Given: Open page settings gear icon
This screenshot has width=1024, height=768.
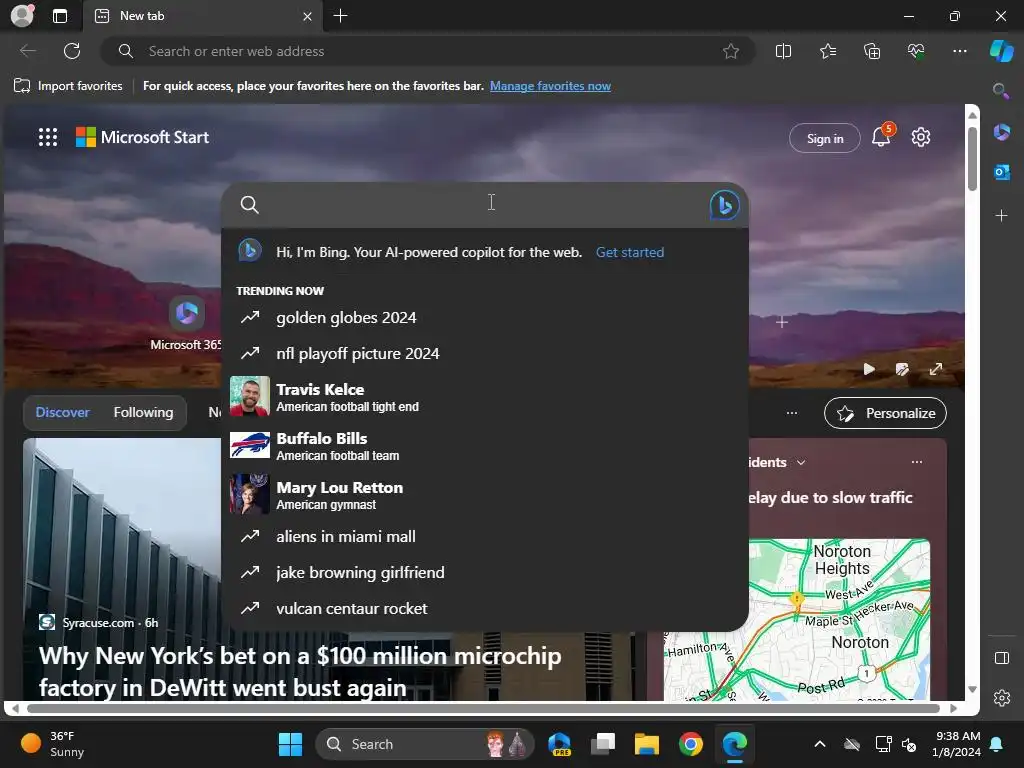Looking at the screenshot, I should (920, 137).
